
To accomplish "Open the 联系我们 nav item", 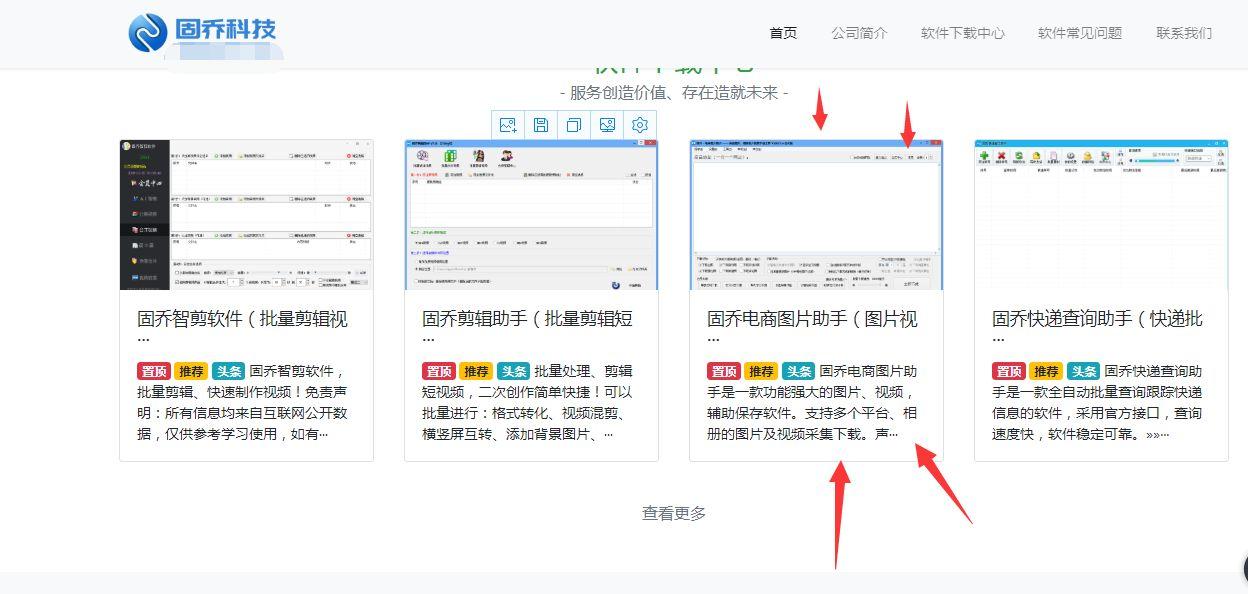I will point(1184,33).
